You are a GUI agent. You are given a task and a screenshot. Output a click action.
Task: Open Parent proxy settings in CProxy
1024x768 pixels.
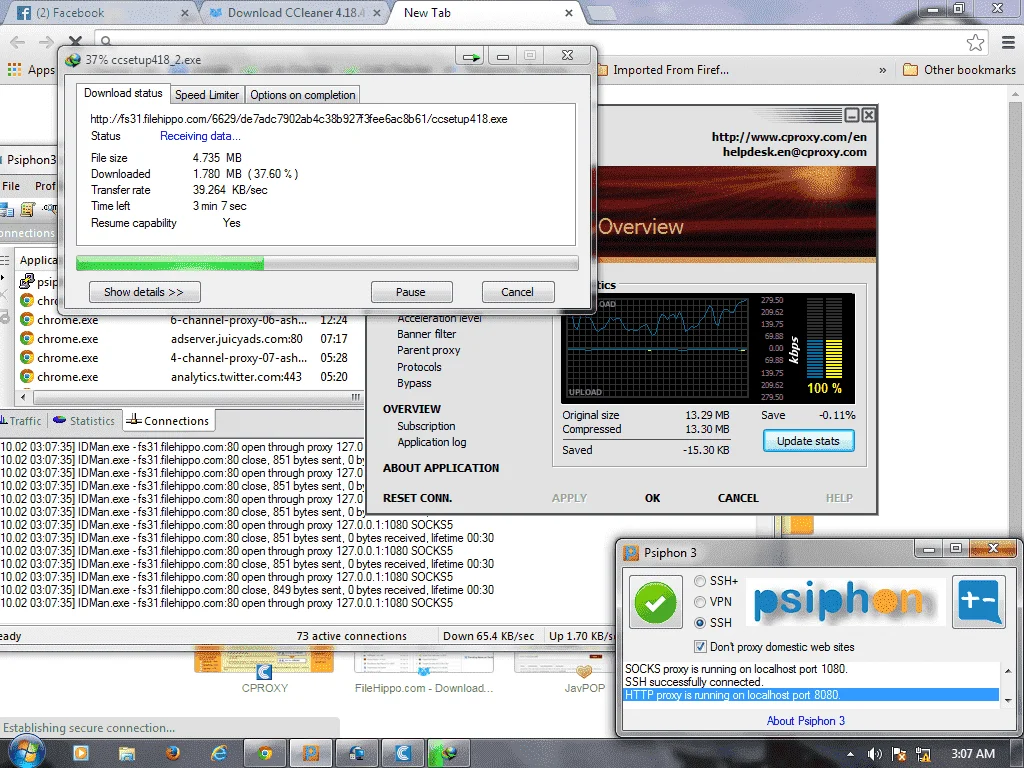(x=428, y=350)
